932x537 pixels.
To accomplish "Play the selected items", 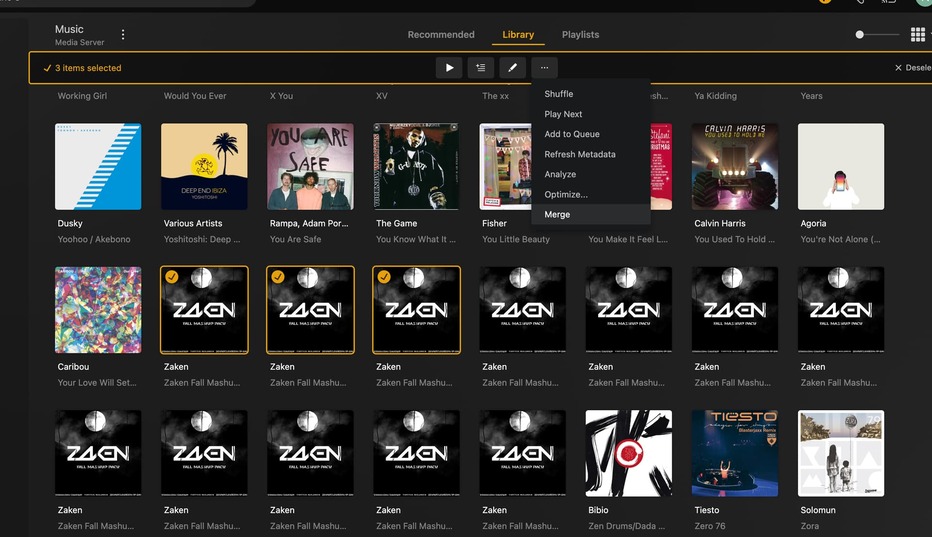I will (x=449, y=68).
